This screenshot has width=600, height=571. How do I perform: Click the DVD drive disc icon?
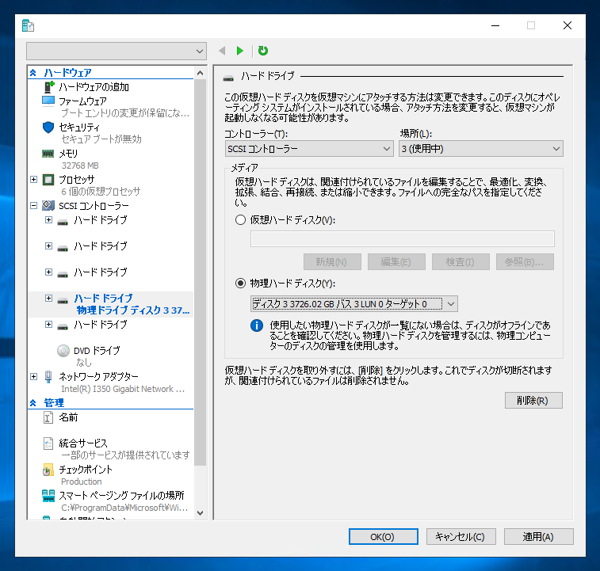(x=63, y=351)
